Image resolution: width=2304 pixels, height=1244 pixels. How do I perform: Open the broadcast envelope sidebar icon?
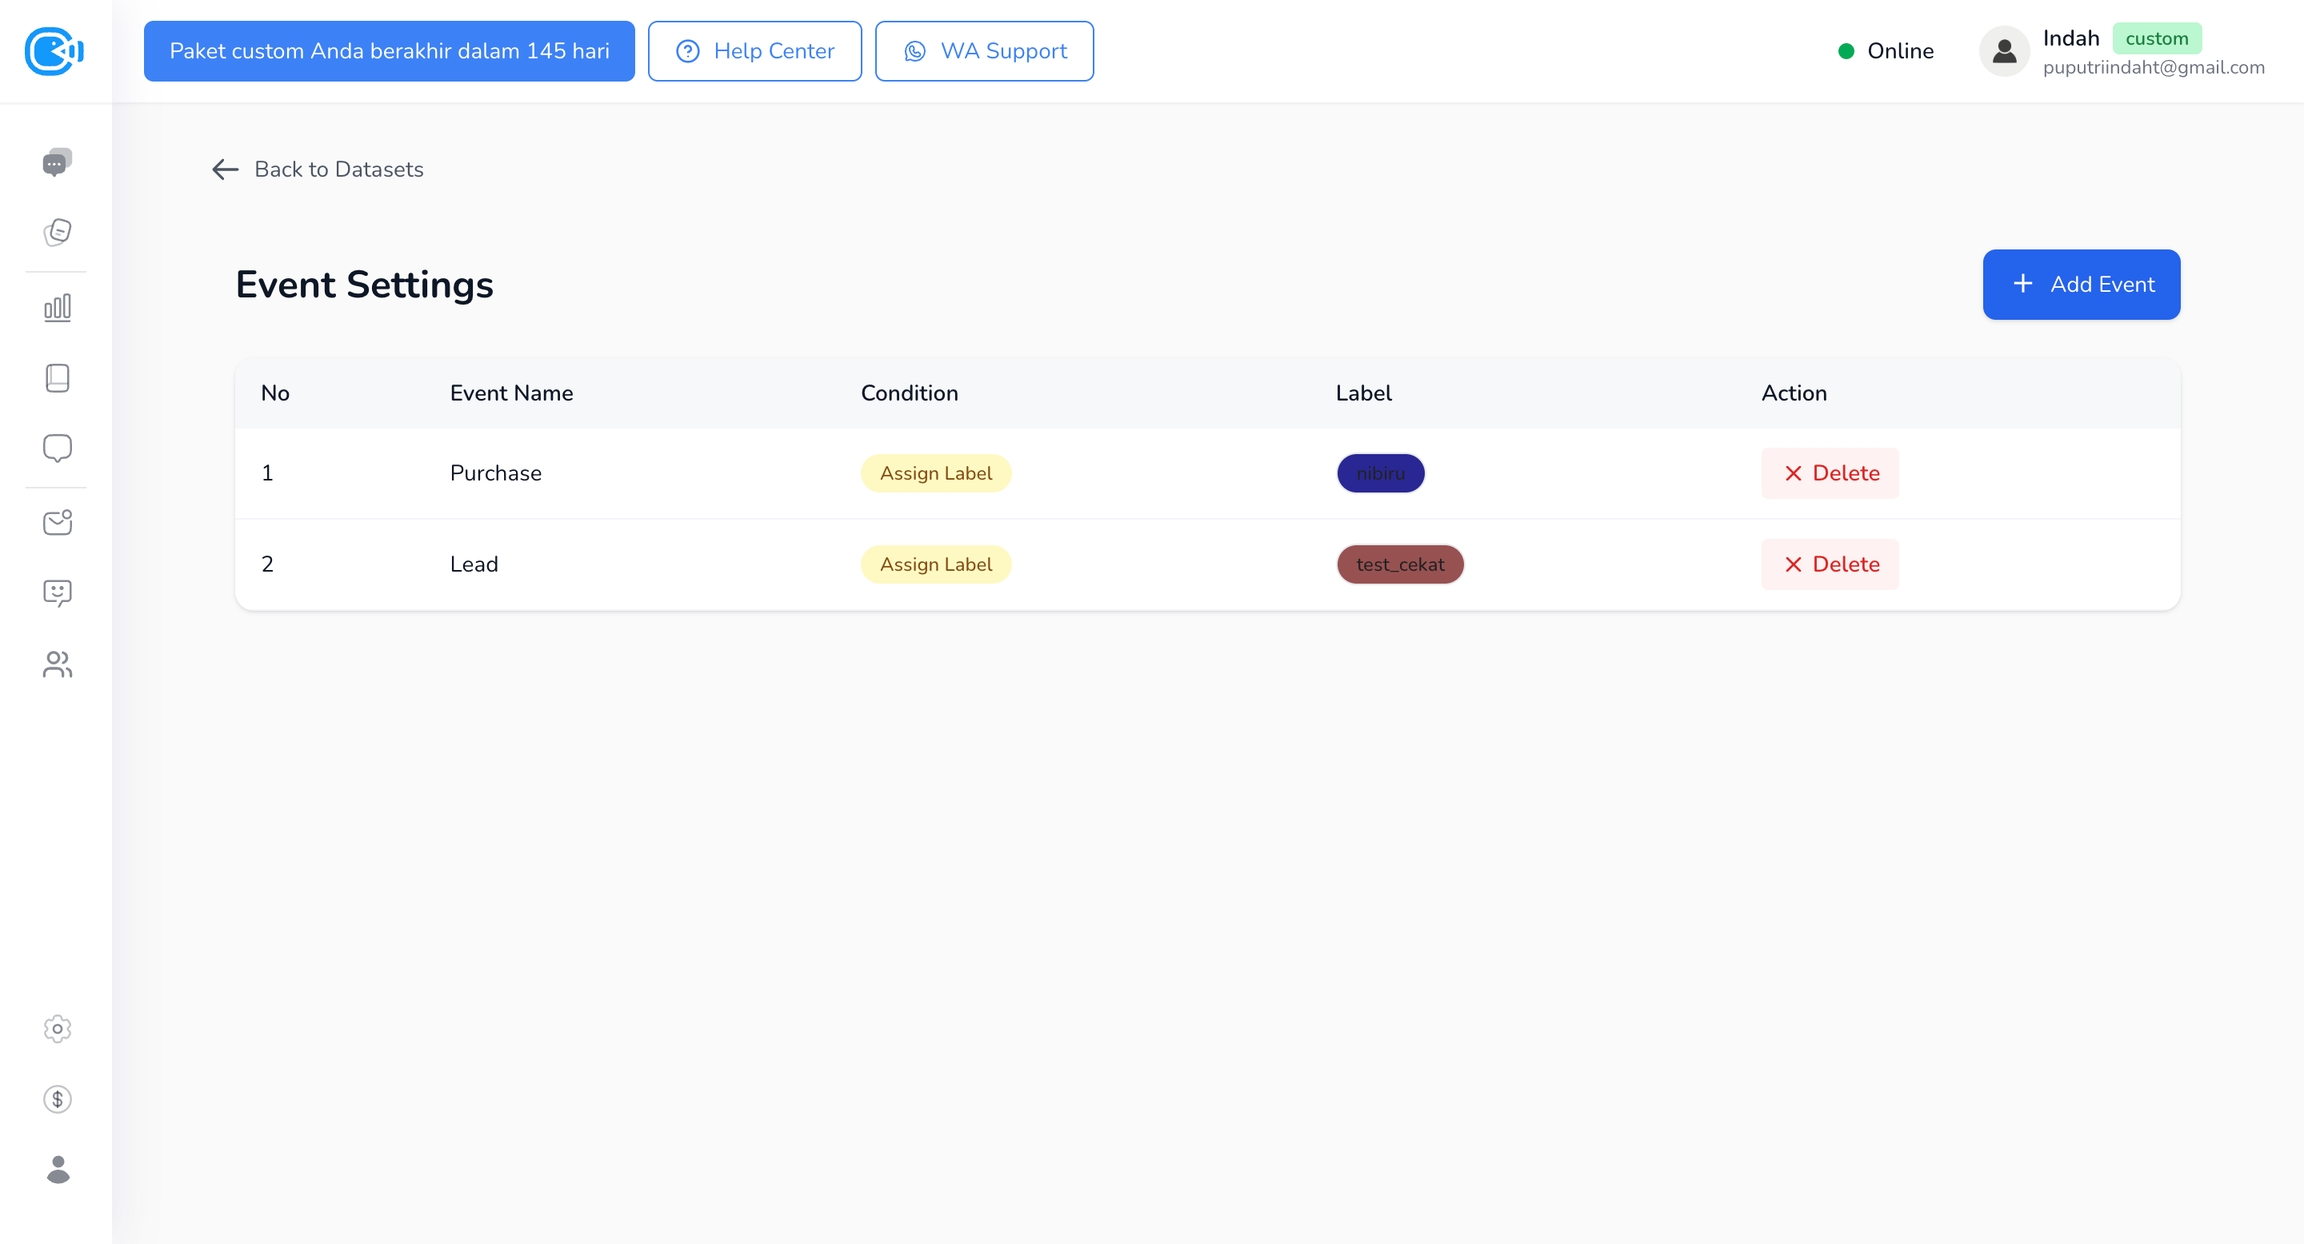coord(57,522)
